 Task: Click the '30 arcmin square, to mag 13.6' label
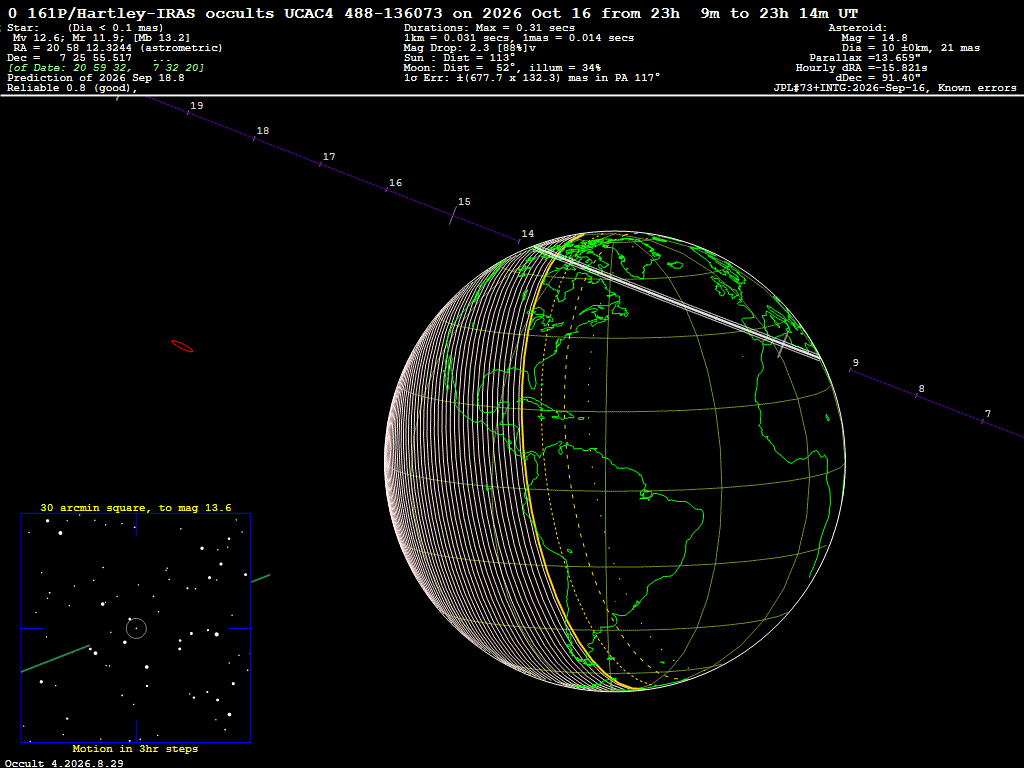pos(136,507)
